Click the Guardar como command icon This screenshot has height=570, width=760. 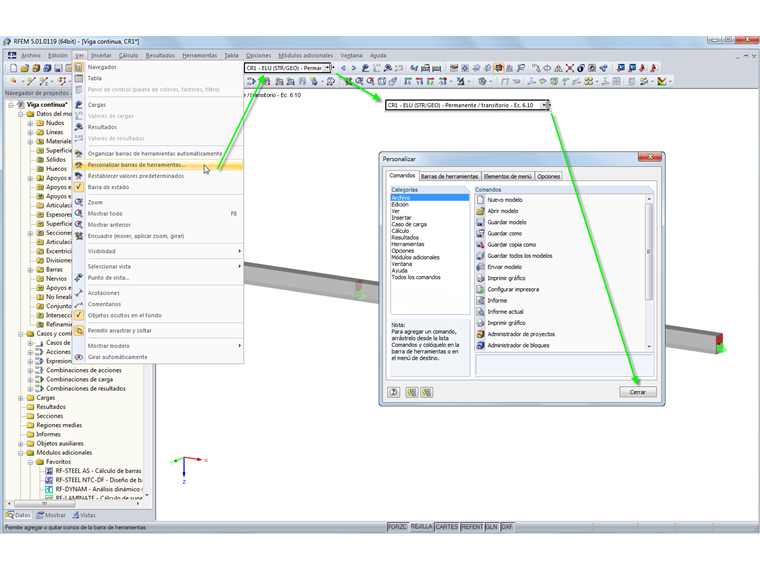tap(480, 233)
